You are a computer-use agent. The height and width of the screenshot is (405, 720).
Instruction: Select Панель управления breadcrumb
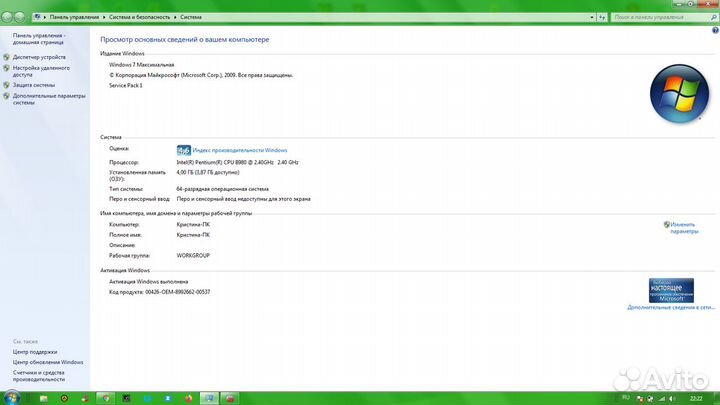[x=74, y=17]
